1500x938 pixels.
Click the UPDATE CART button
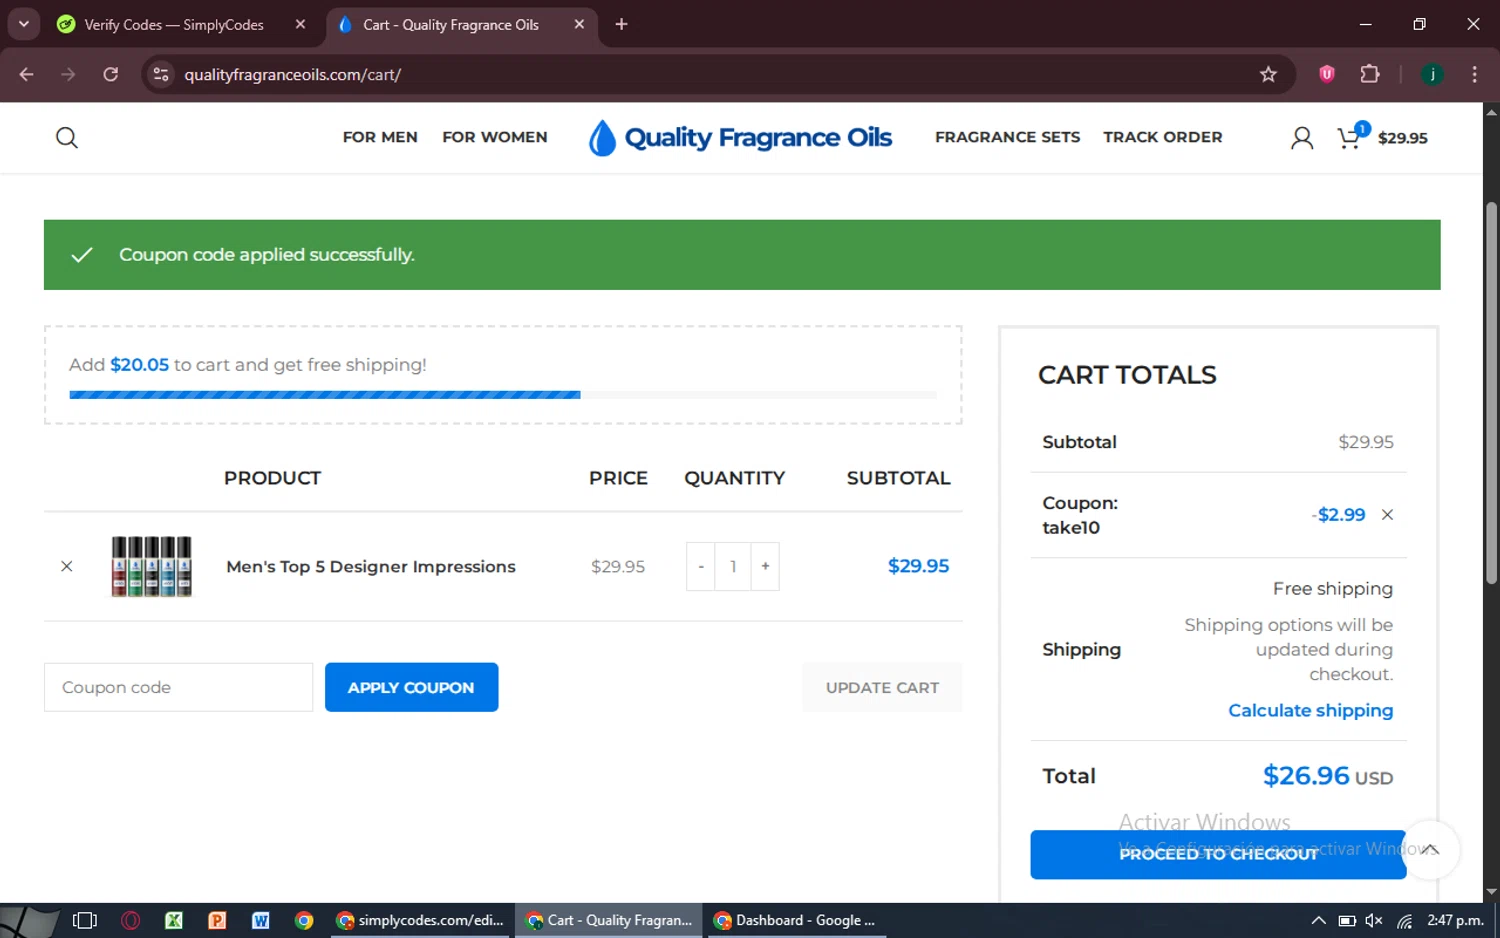882,687
